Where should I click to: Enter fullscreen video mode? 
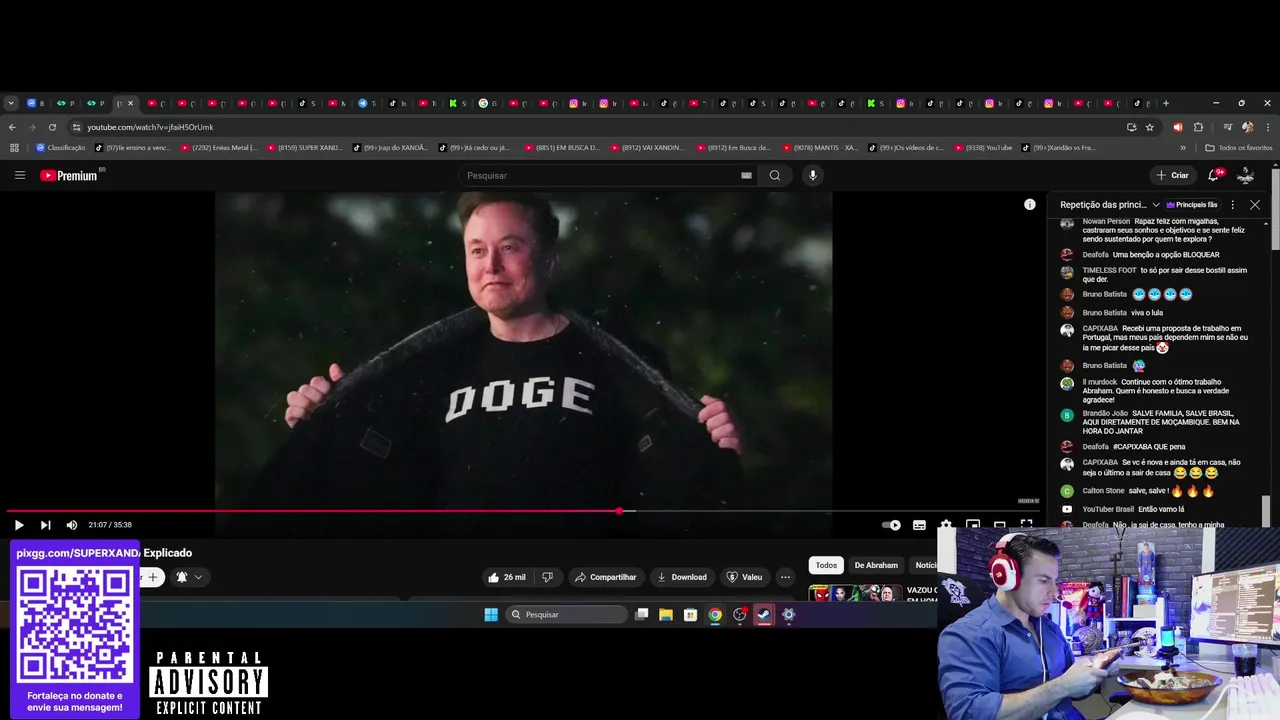(1026, 524)
